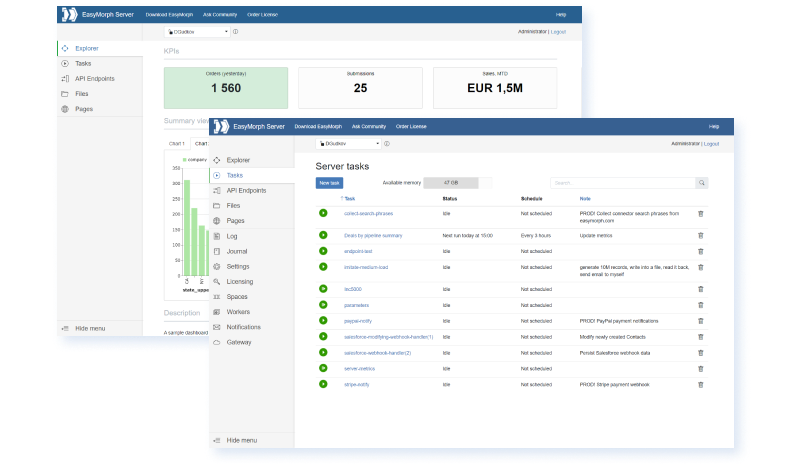Sort the table by the Task column header
Image resolution: width=792 pixels, height=466 pixels.
tap(349, 199)
